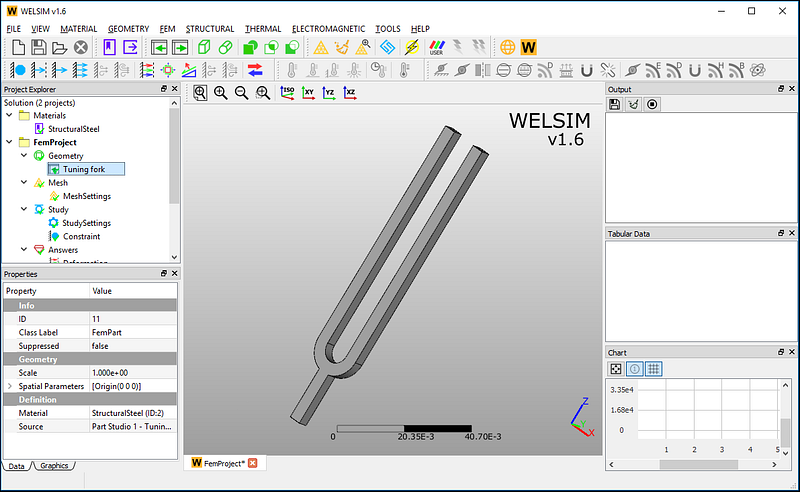Clear mesh with the broom icon

tap(342, 47)
